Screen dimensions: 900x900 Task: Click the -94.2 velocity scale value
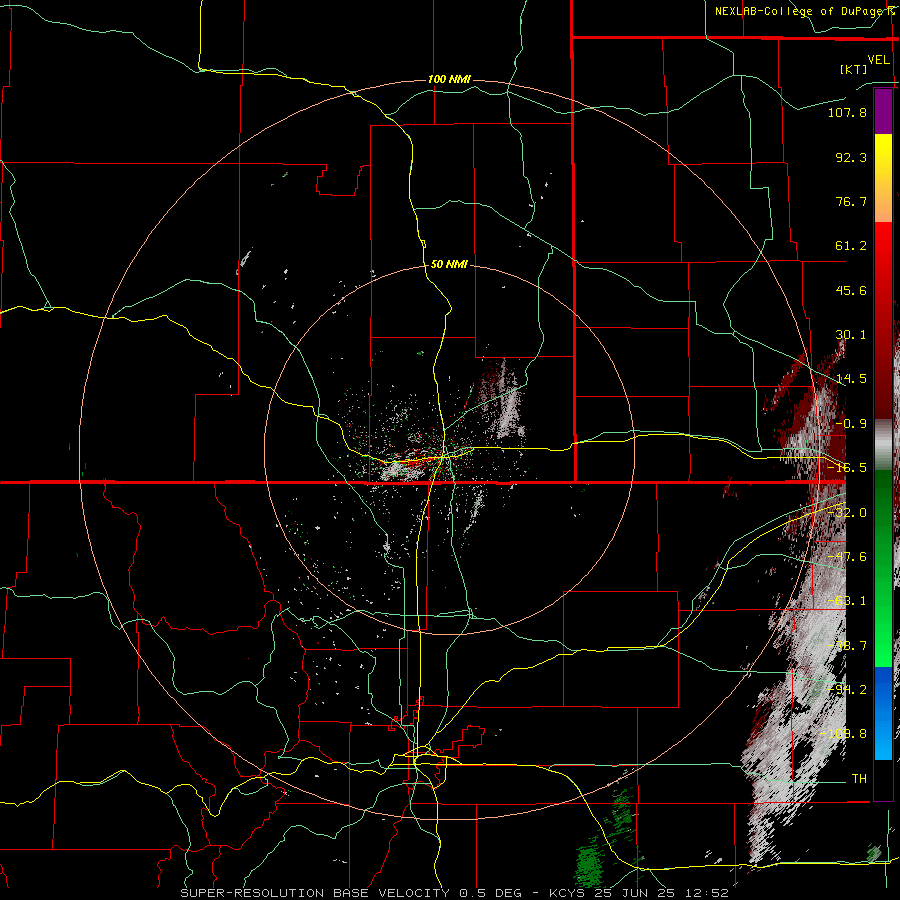click(847, 690)
